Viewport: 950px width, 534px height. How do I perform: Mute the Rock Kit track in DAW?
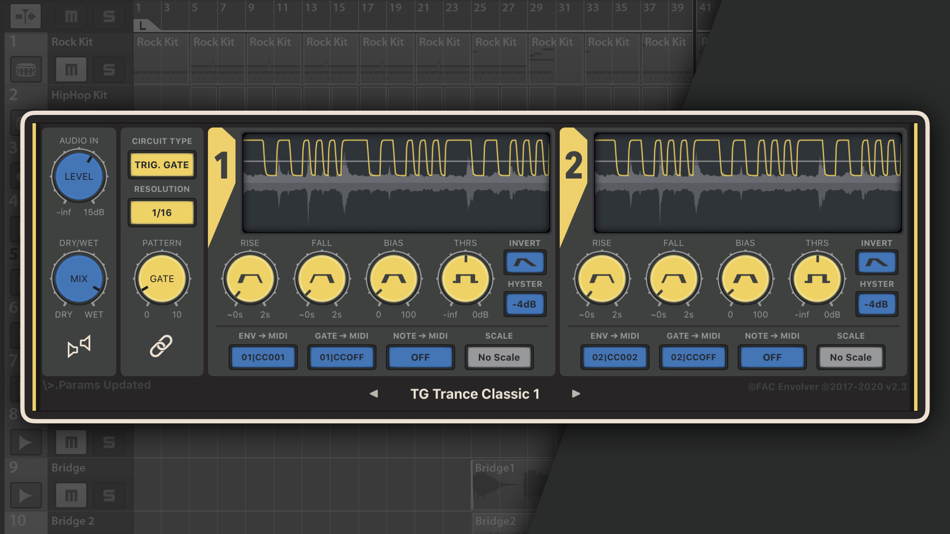pos(71,70)
